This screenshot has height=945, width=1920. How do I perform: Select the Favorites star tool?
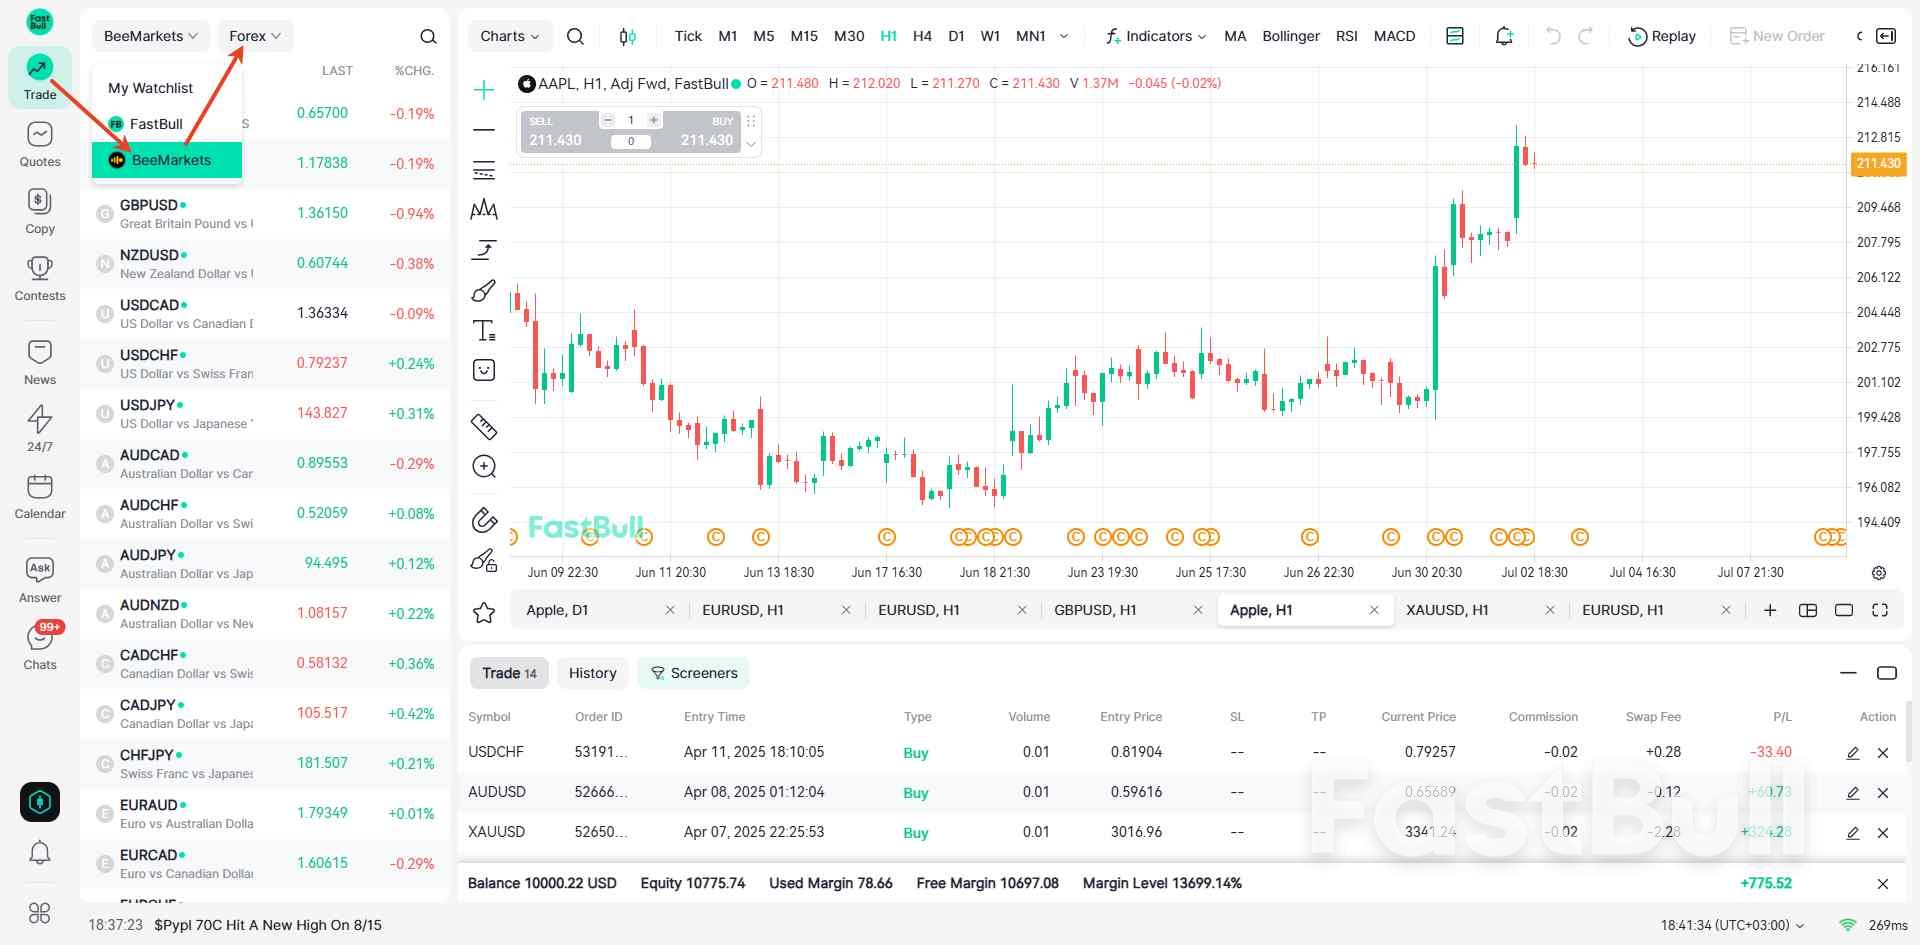point(484,612)
